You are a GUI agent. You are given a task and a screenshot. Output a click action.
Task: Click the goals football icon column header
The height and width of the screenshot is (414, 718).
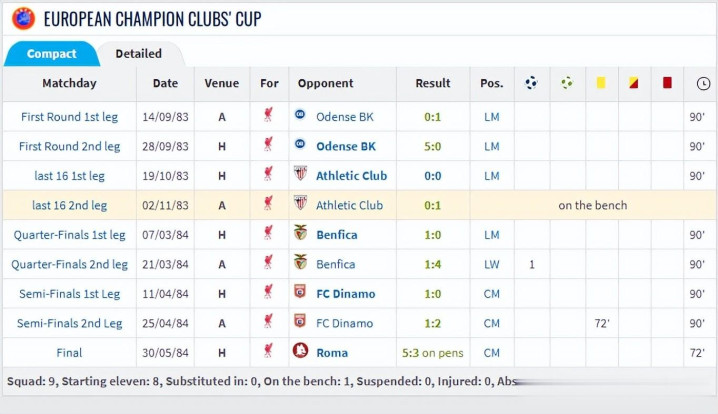coord(531,83)
